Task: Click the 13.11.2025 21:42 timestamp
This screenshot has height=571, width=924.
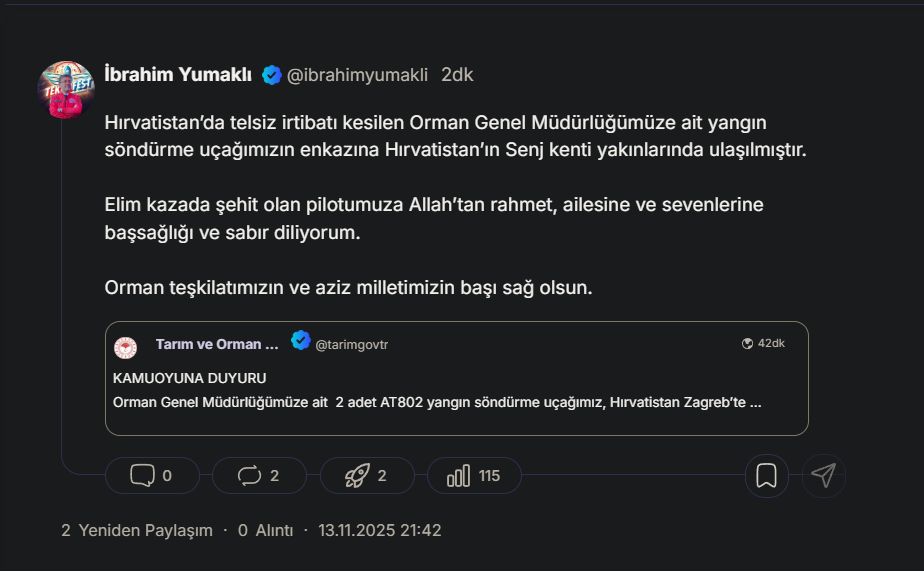Action: [379, 530]
